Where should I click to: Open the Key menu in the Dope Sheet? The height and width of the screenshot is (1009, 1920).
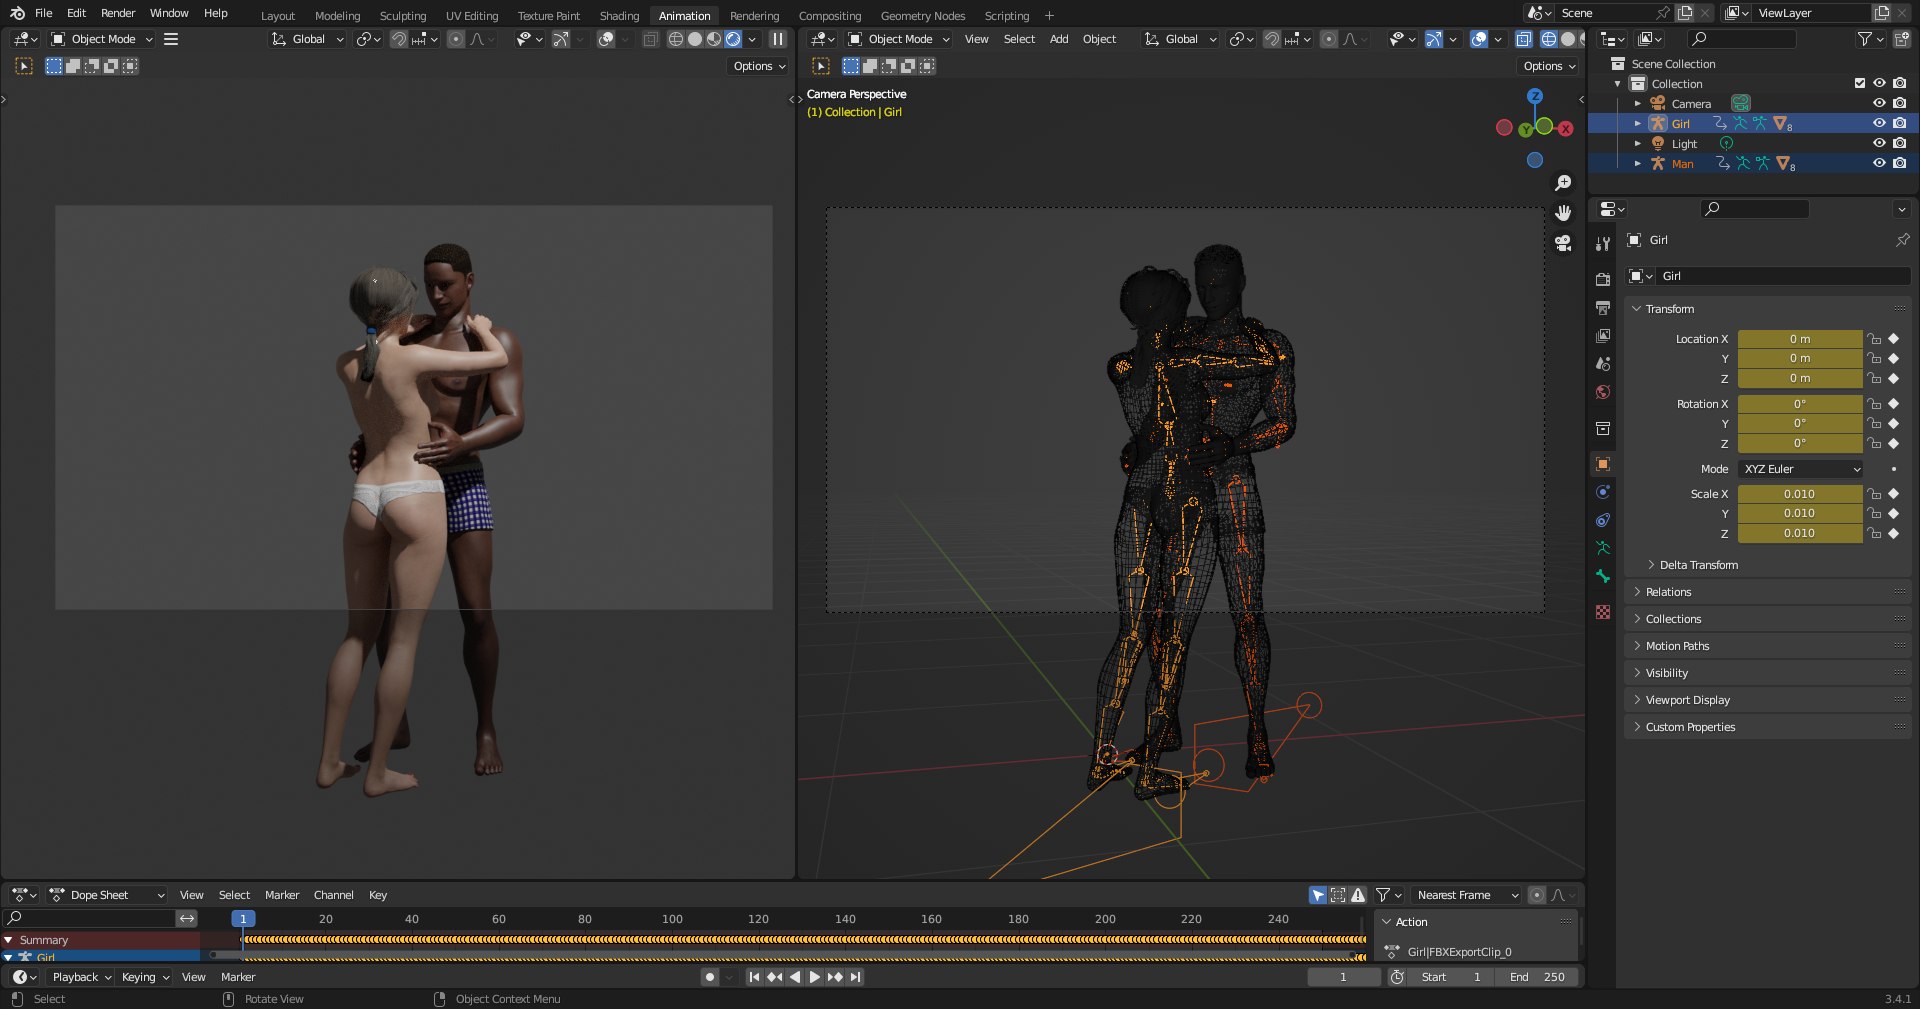378,895
